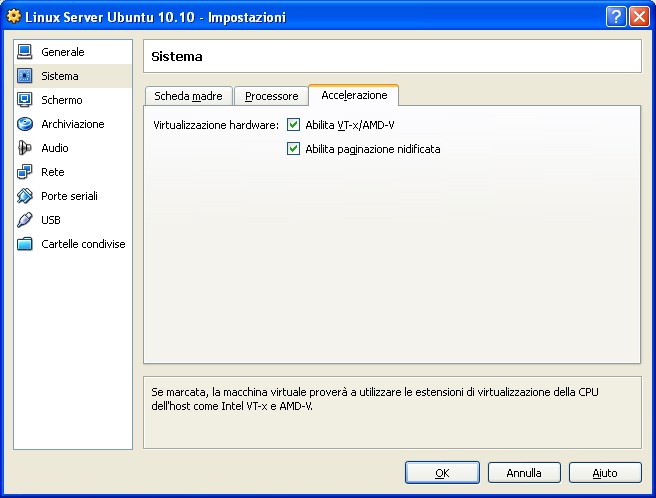Screen dimensions: 656x498
Task: Open help with the Aiuto button
Action: tap(605, 472)
